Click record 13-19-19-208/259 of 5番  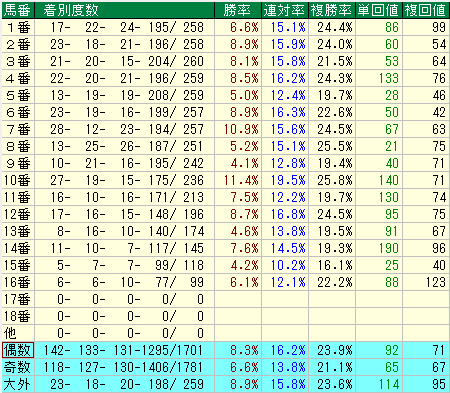[127, 95]
